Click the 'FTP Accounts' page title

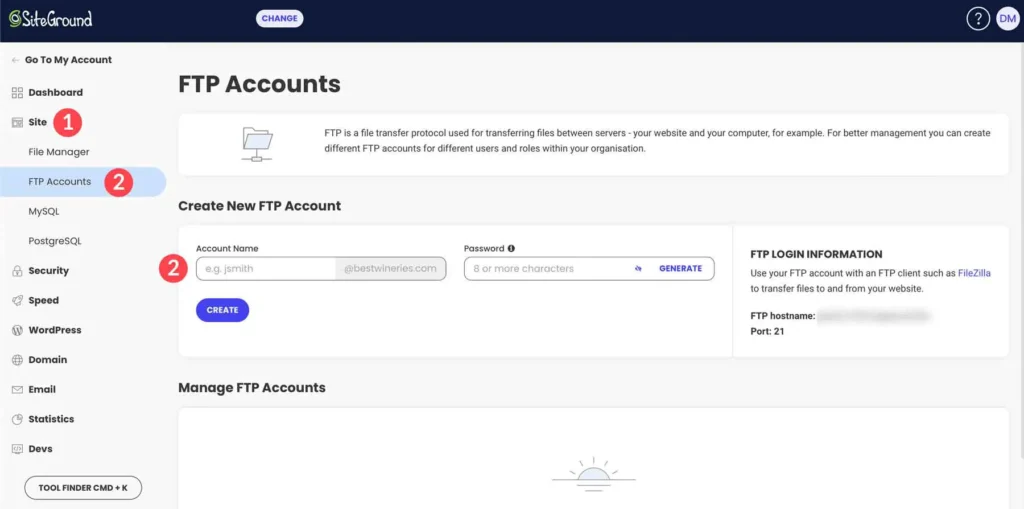pos(259,84)
